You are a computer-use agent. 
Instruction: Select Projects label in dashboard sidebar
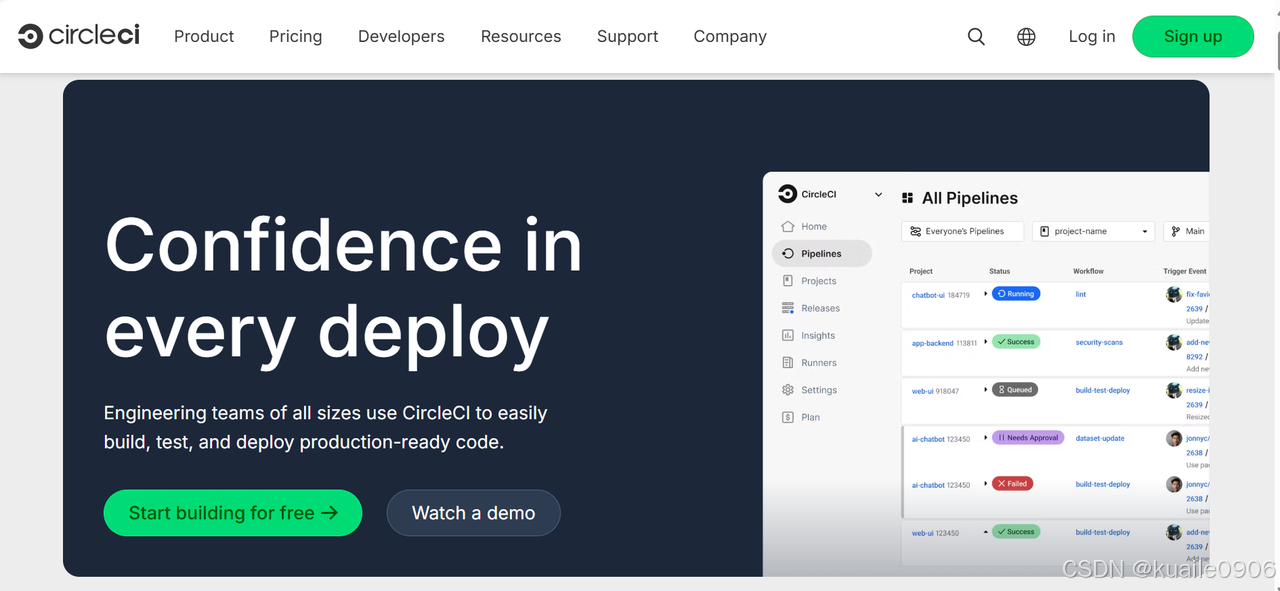click(x=819, y=281)
